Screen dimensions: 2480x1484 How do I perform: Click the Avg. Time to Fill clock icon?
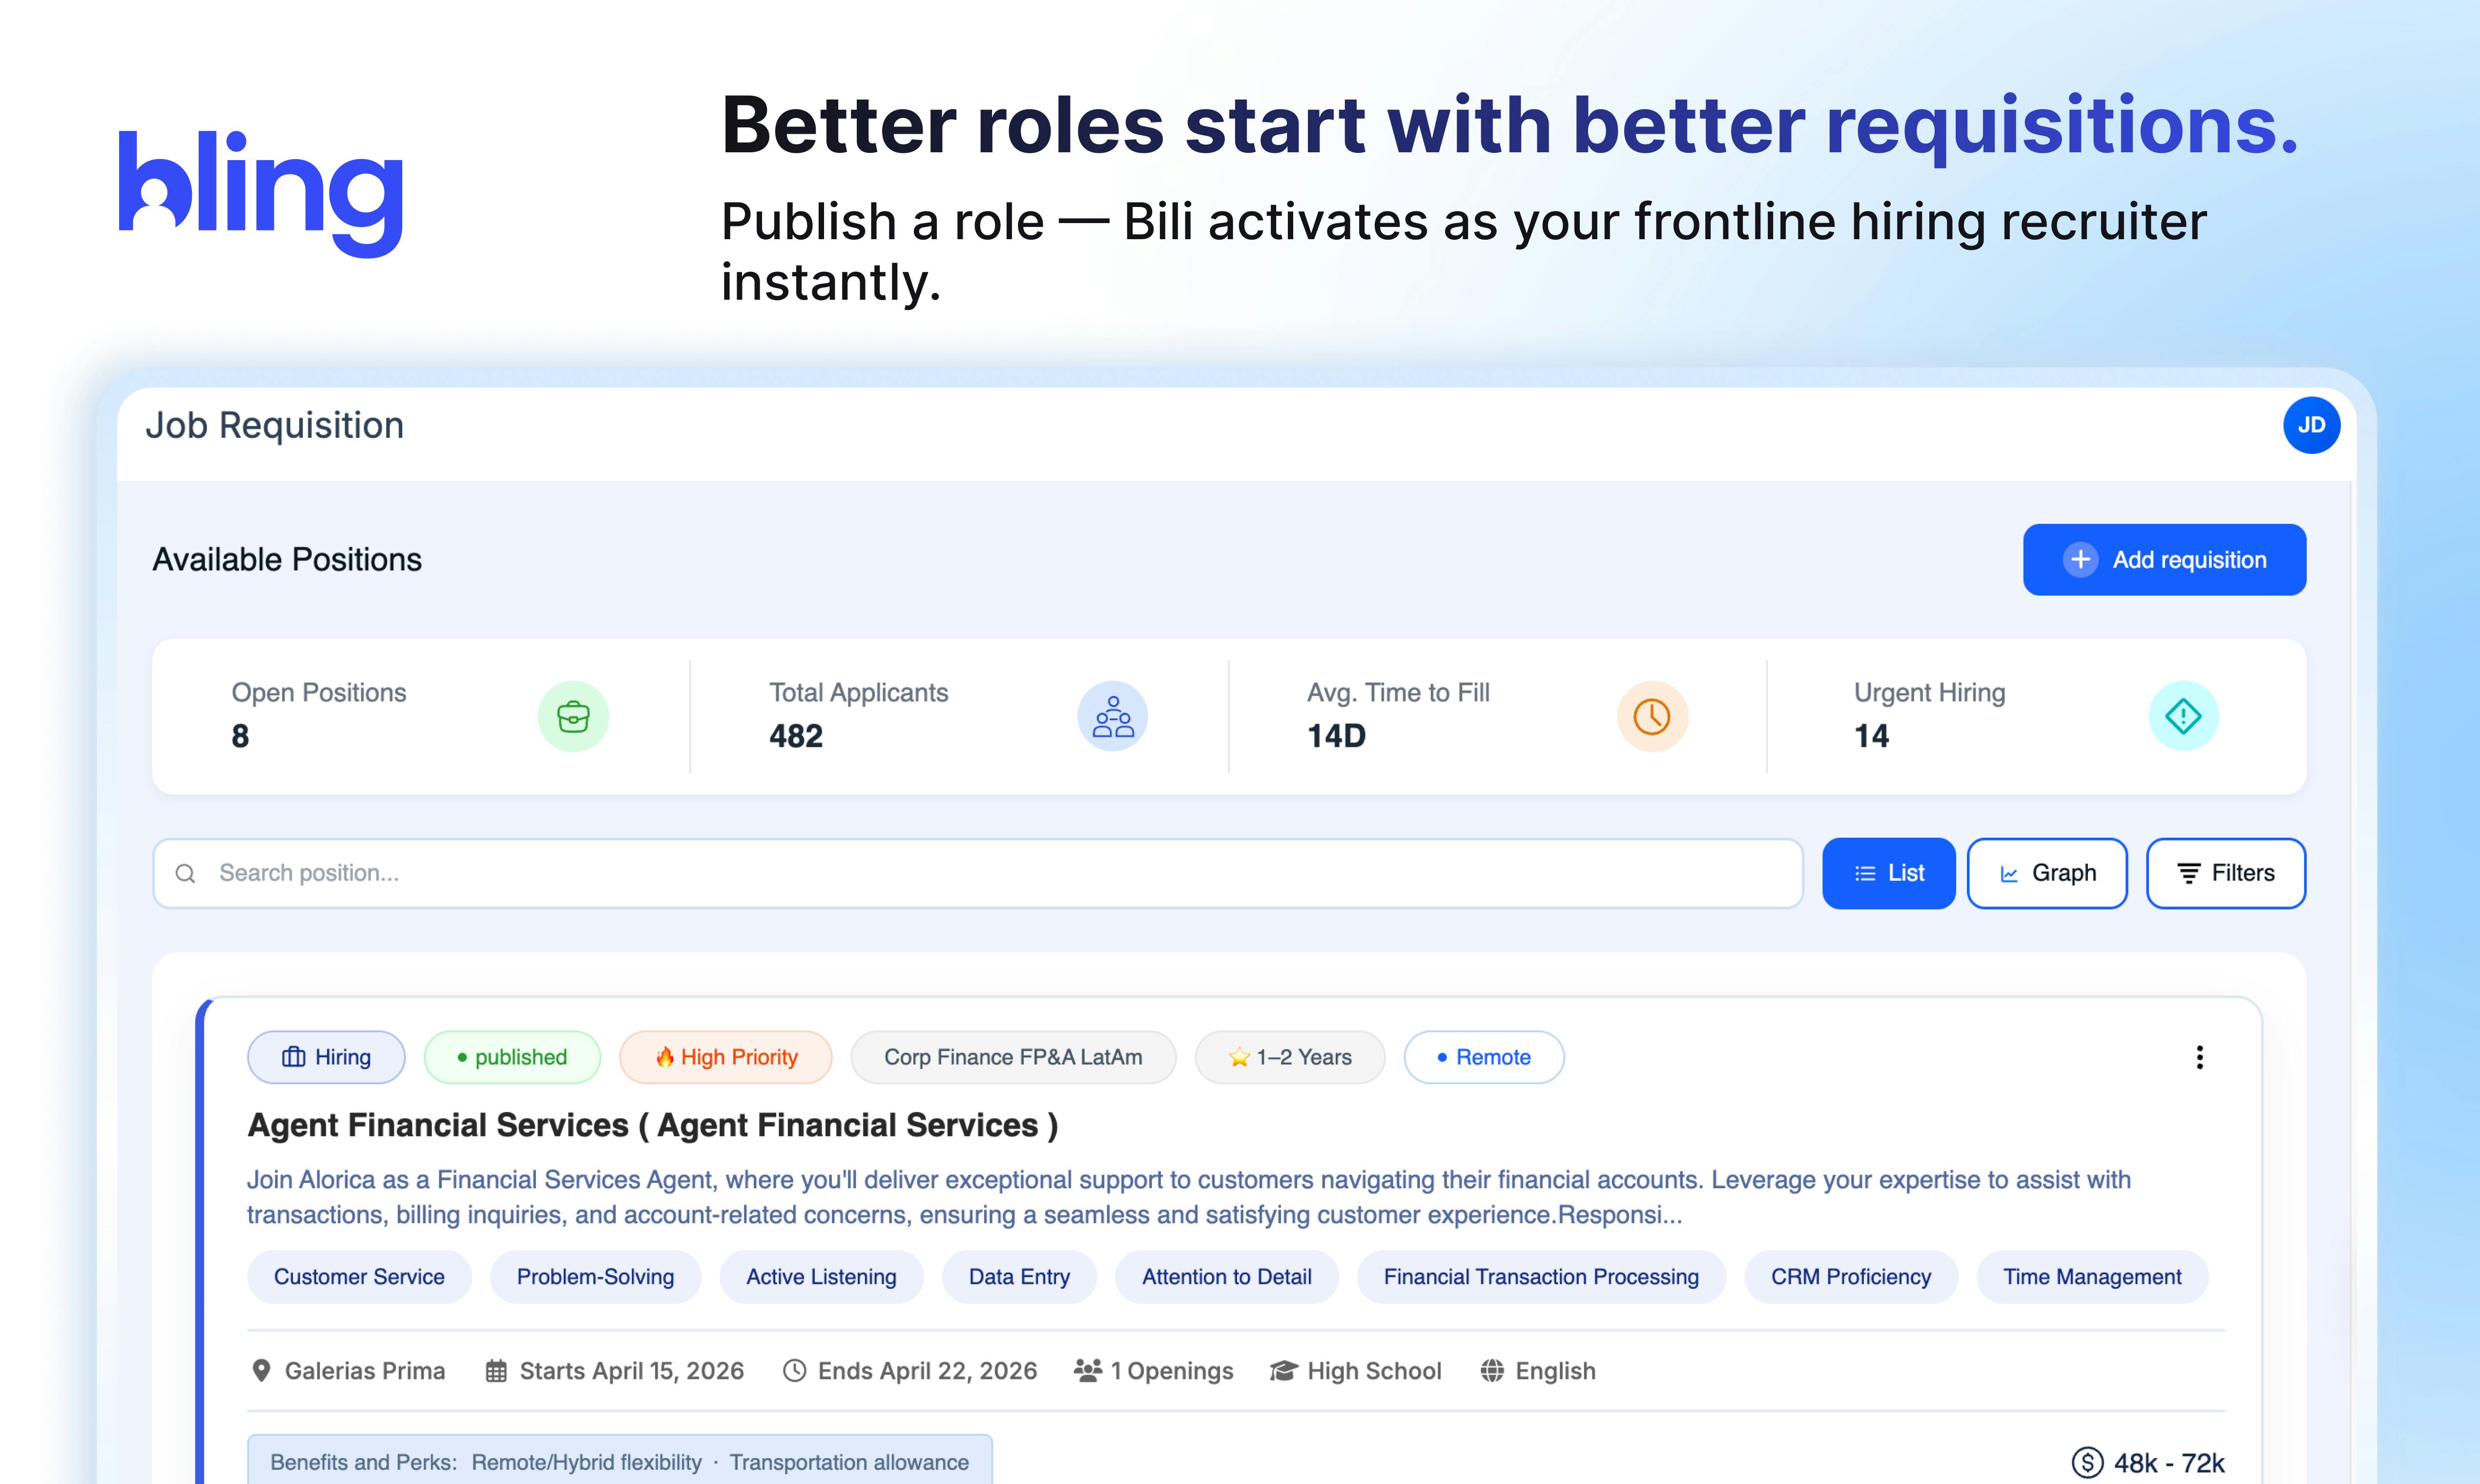click(x=1652, y=716)
